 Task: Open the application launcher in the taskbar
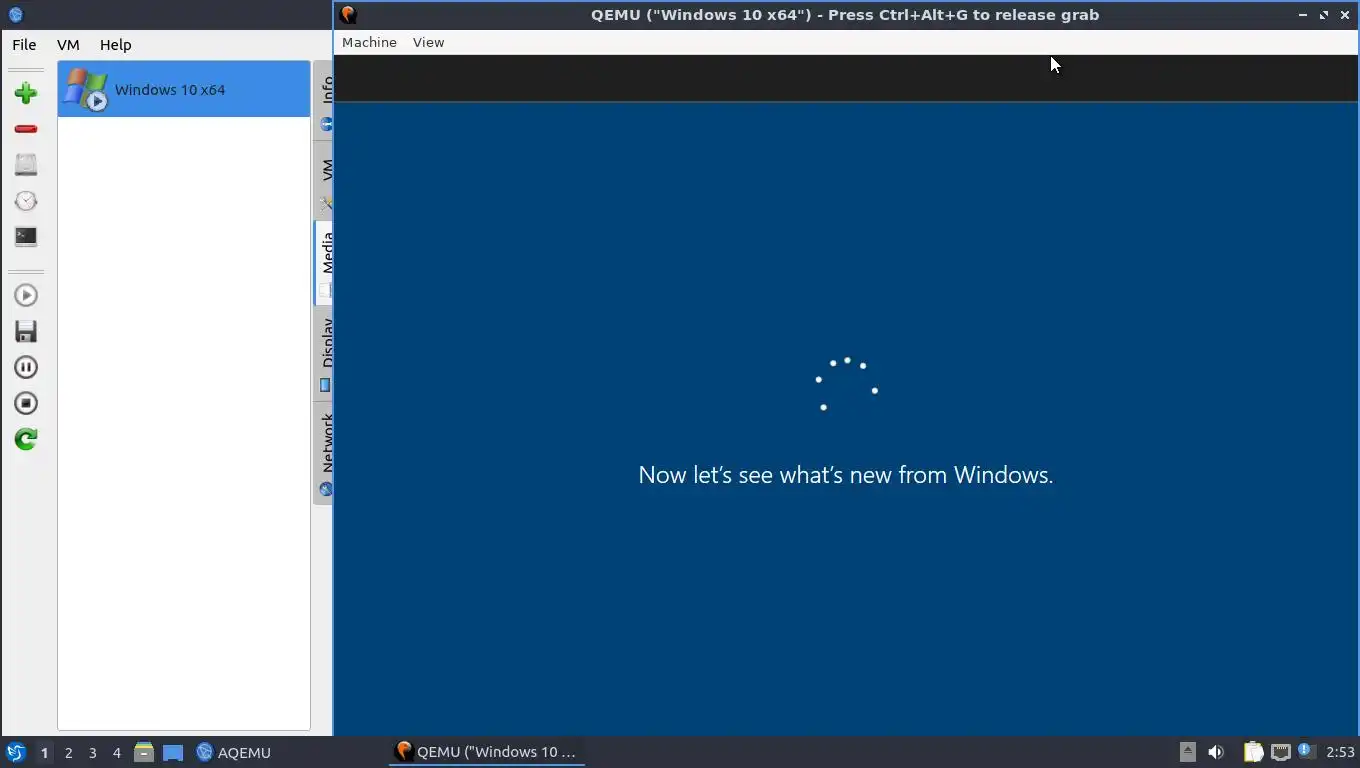tap(15, 752)
